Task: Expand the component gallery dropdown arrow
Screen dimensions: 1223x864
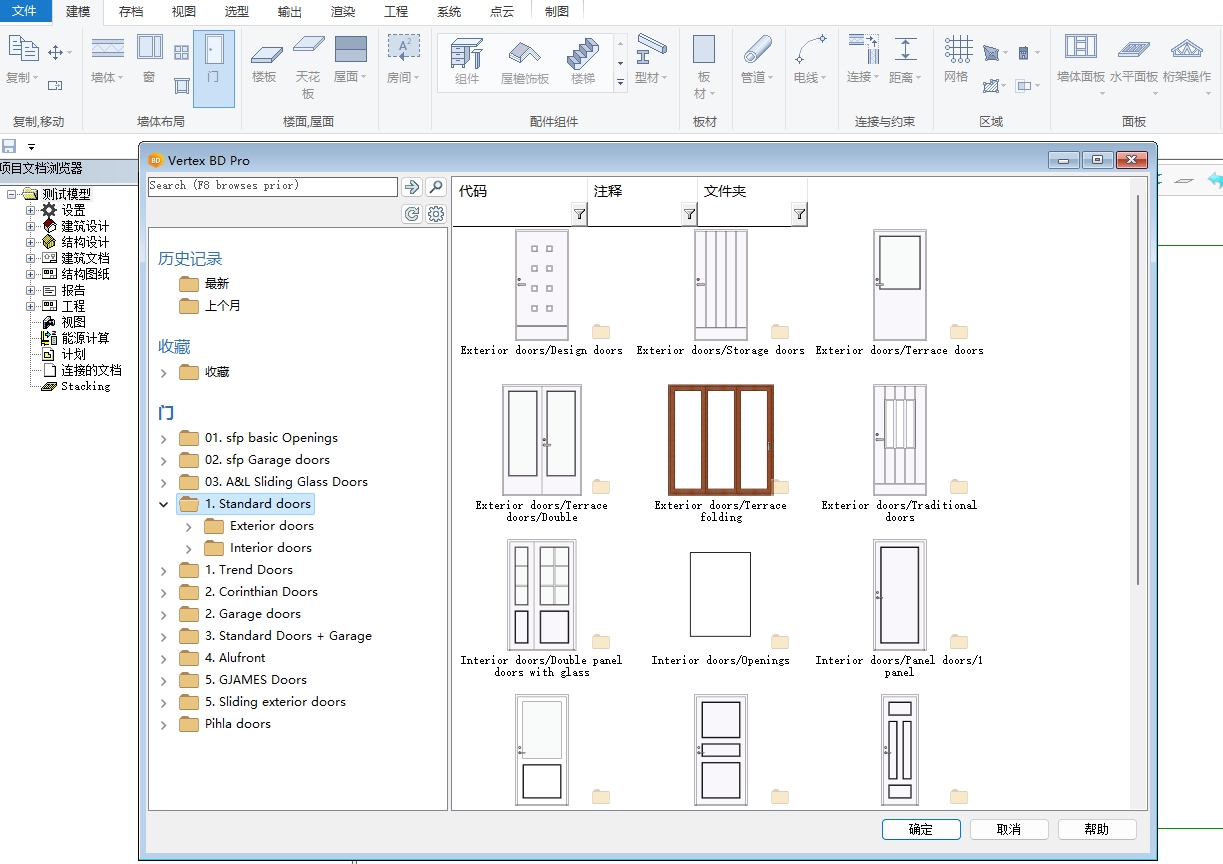Action: click(x=621, y=81)
